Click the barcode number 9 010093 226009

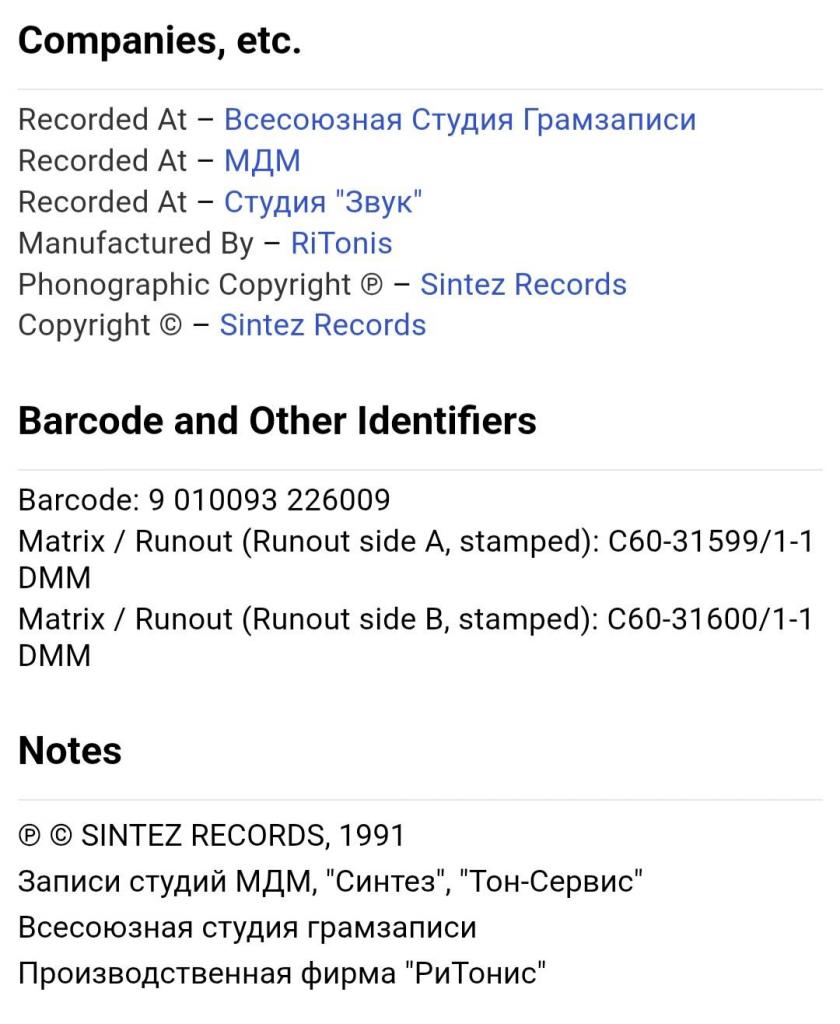269,500
